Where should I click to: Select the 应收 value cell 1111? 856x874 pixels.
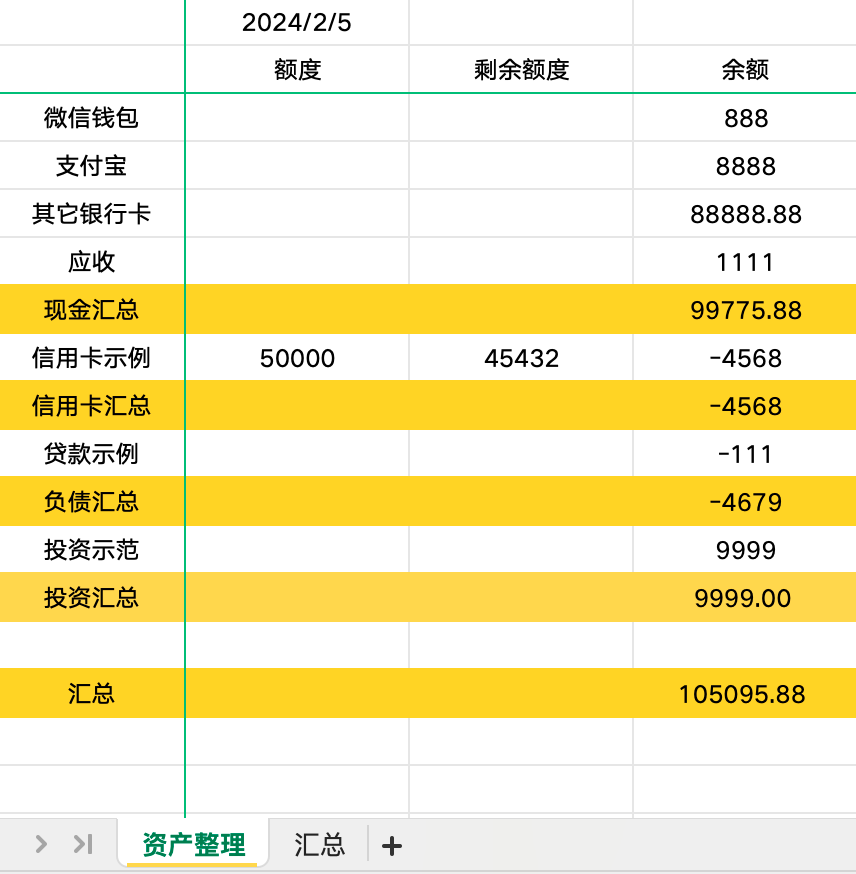click(x=745, y=262)
